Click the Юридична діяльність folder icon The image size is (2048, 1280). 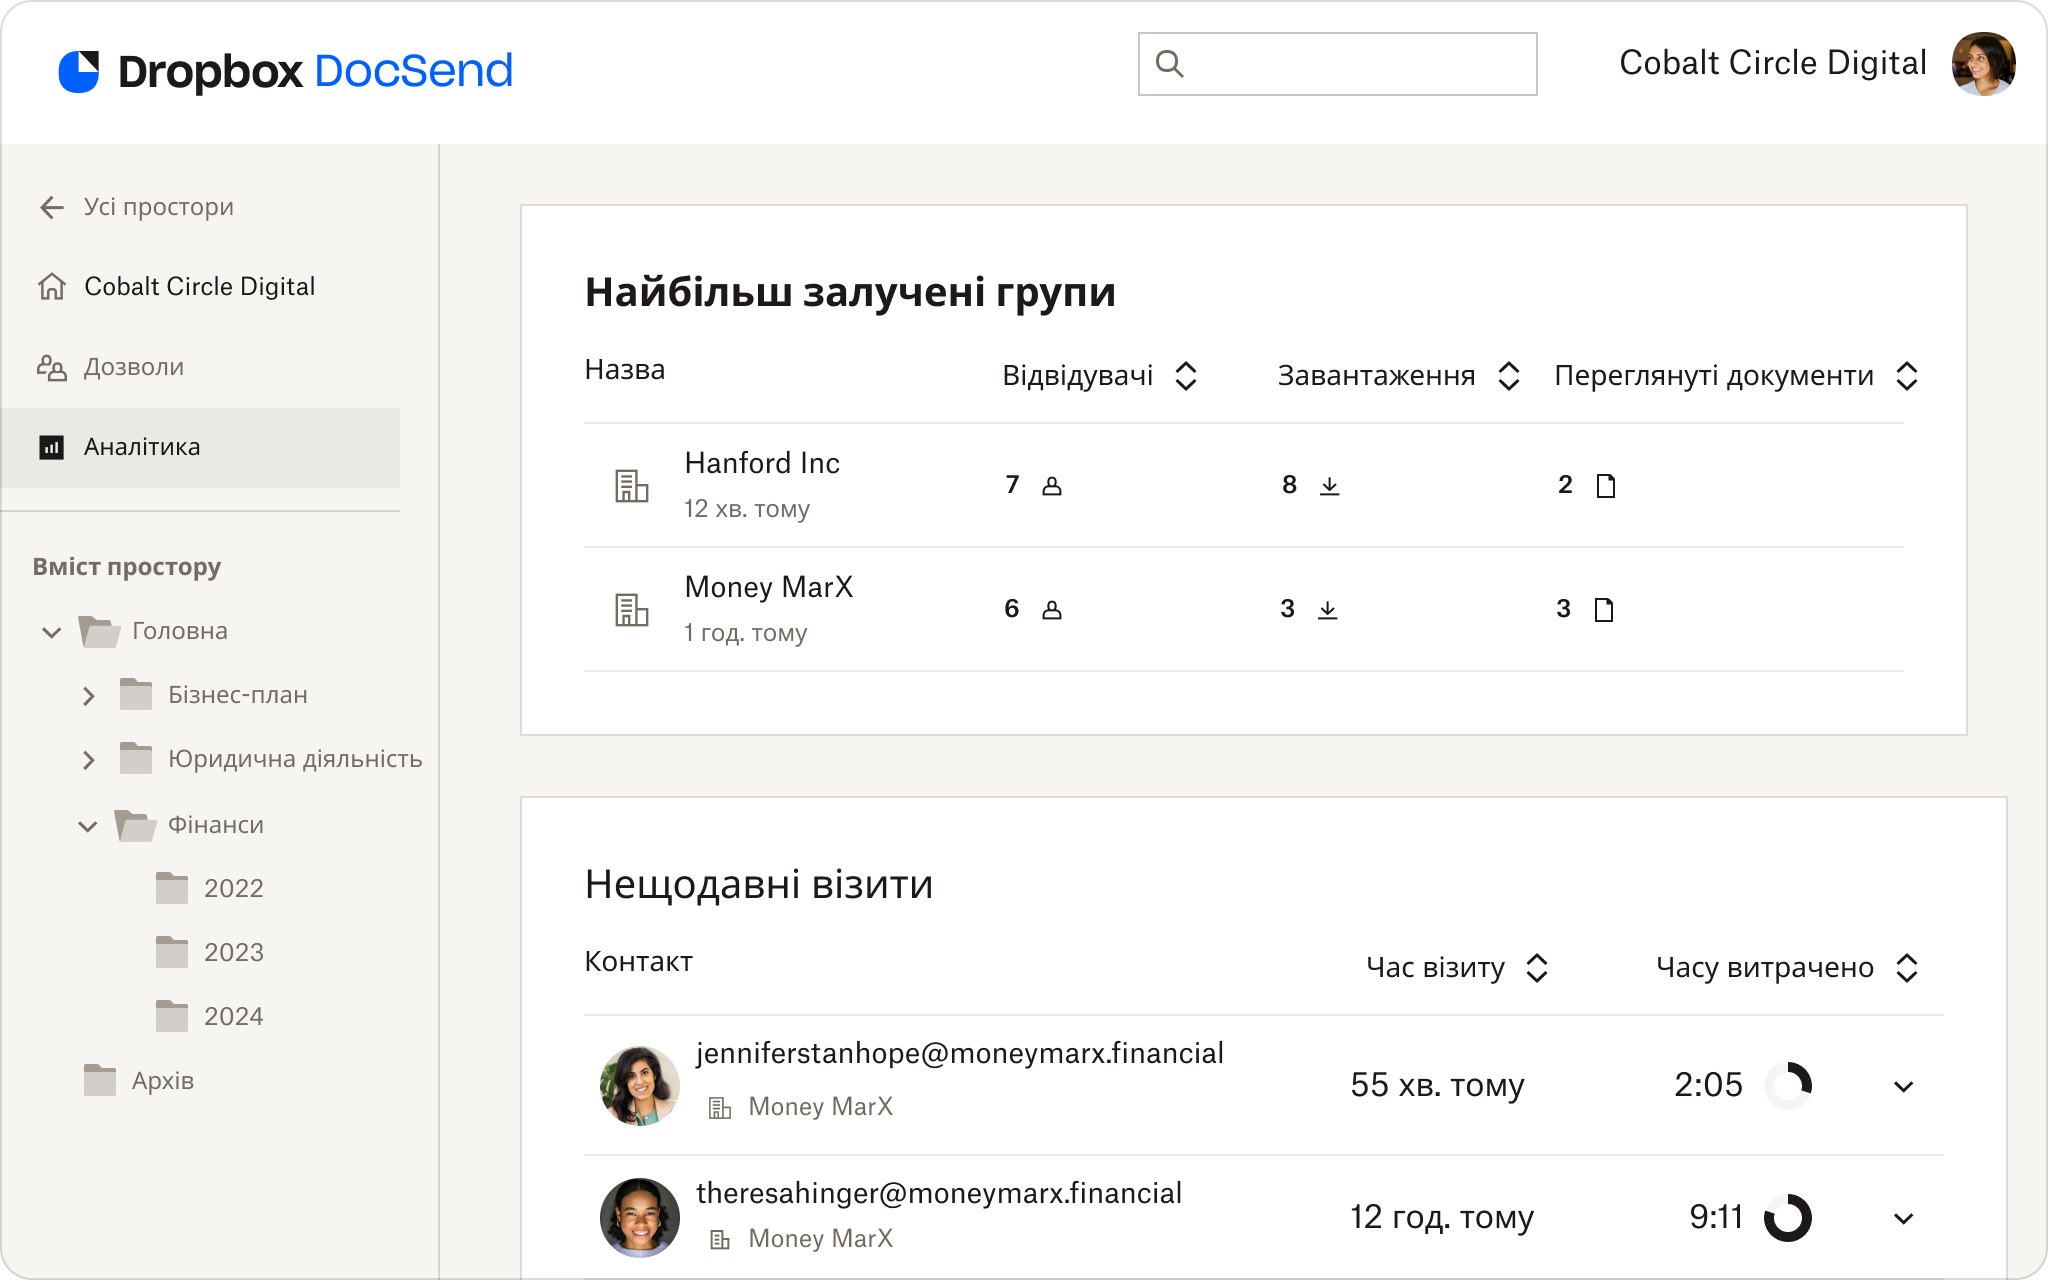point(136,758)
